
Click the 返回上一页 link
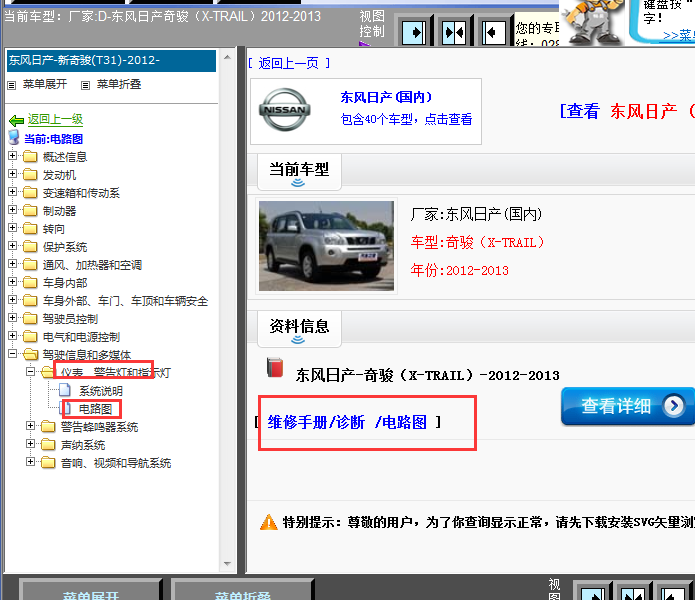[289, 63]
